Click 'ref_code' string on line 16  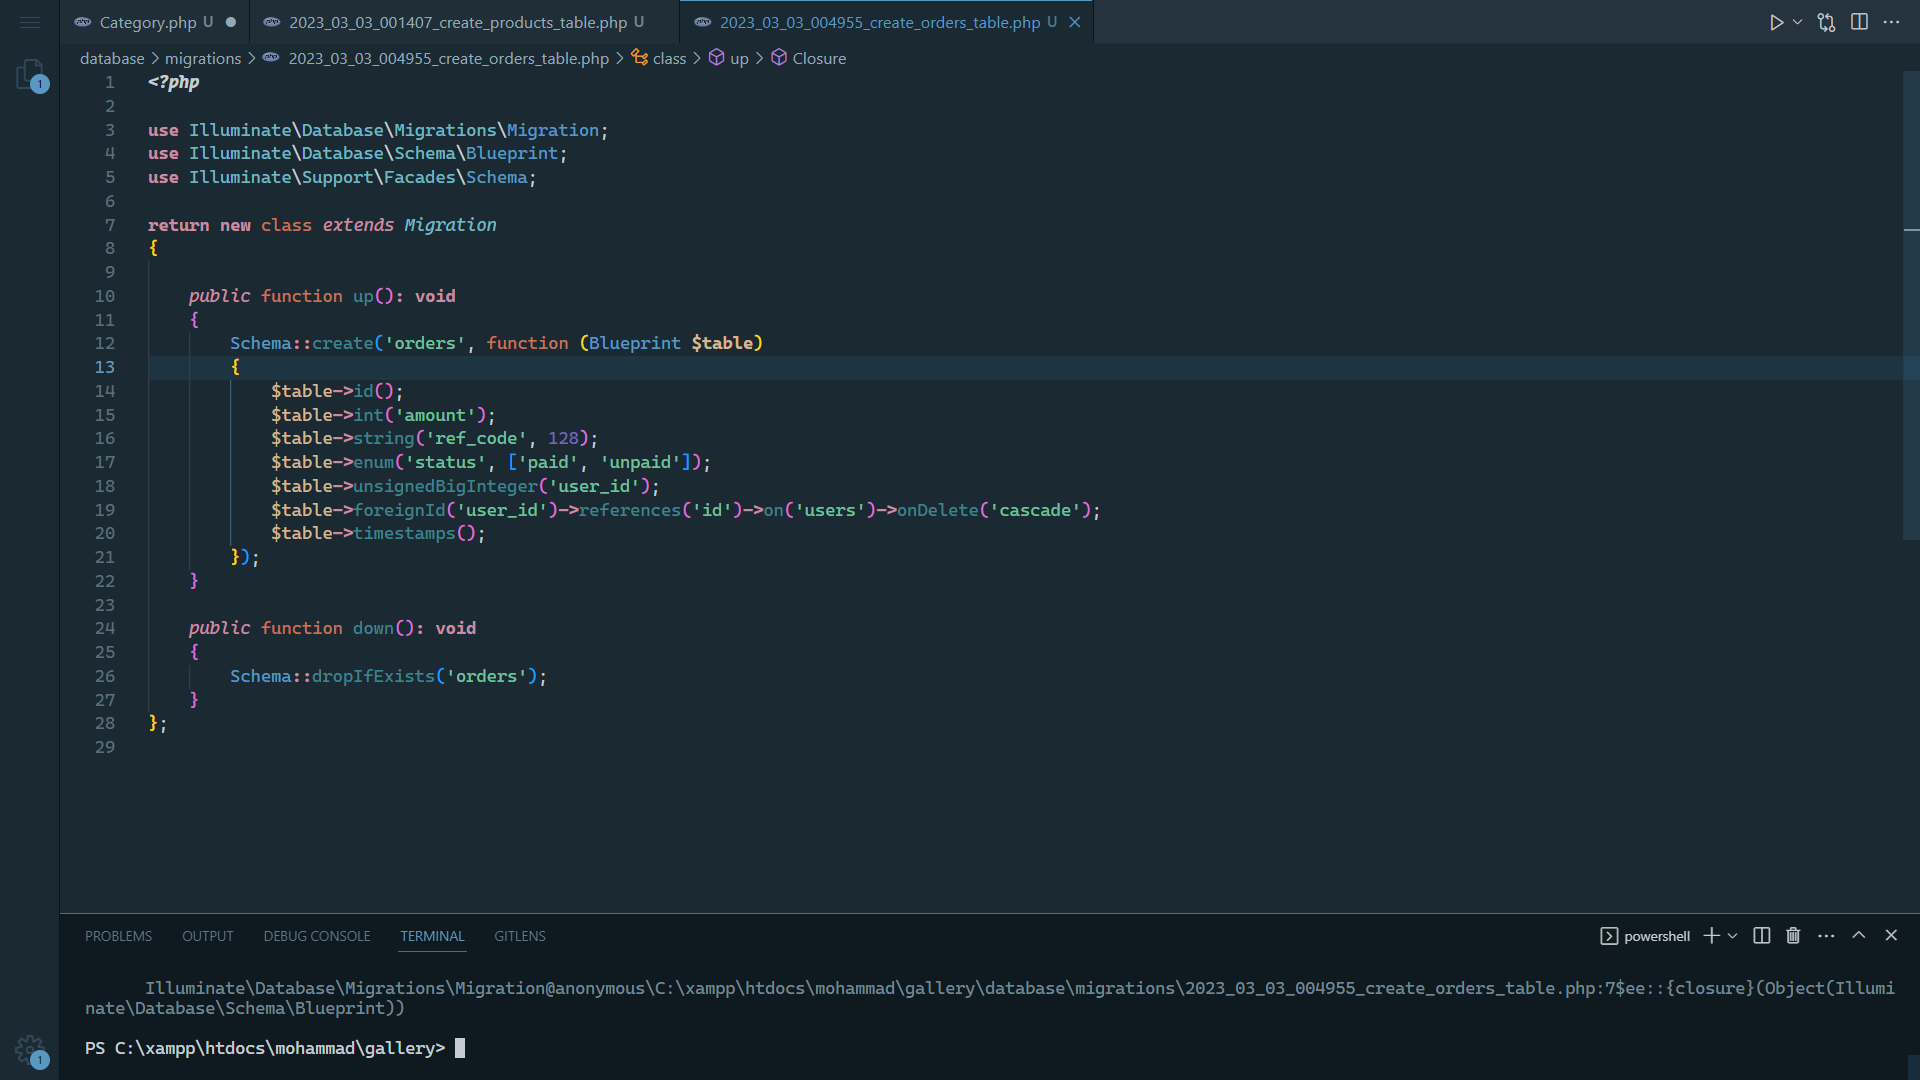coord(476,438)
